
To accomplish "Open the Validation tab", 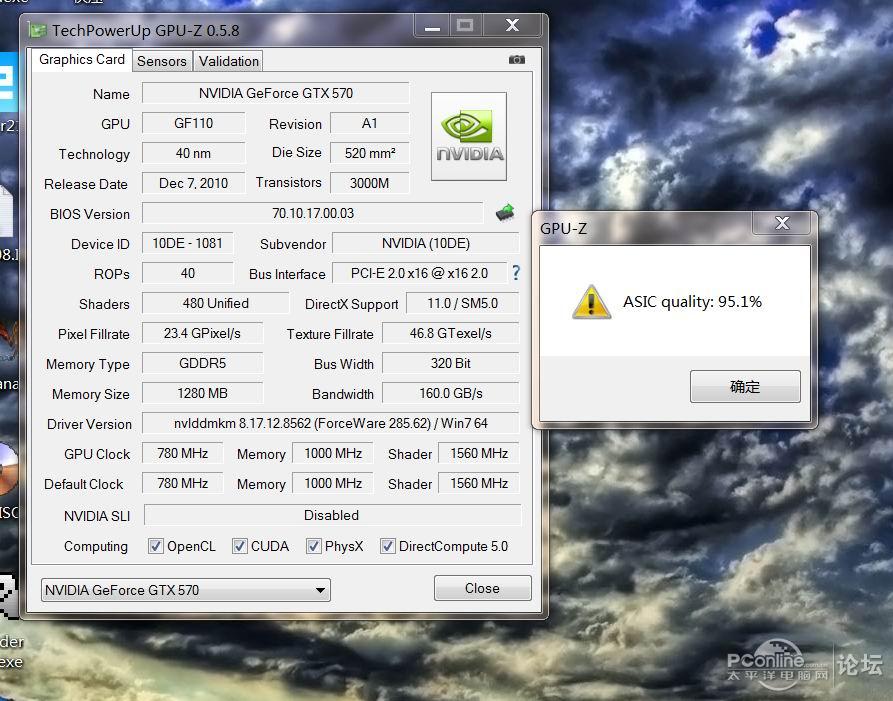I will click(228, 61).
